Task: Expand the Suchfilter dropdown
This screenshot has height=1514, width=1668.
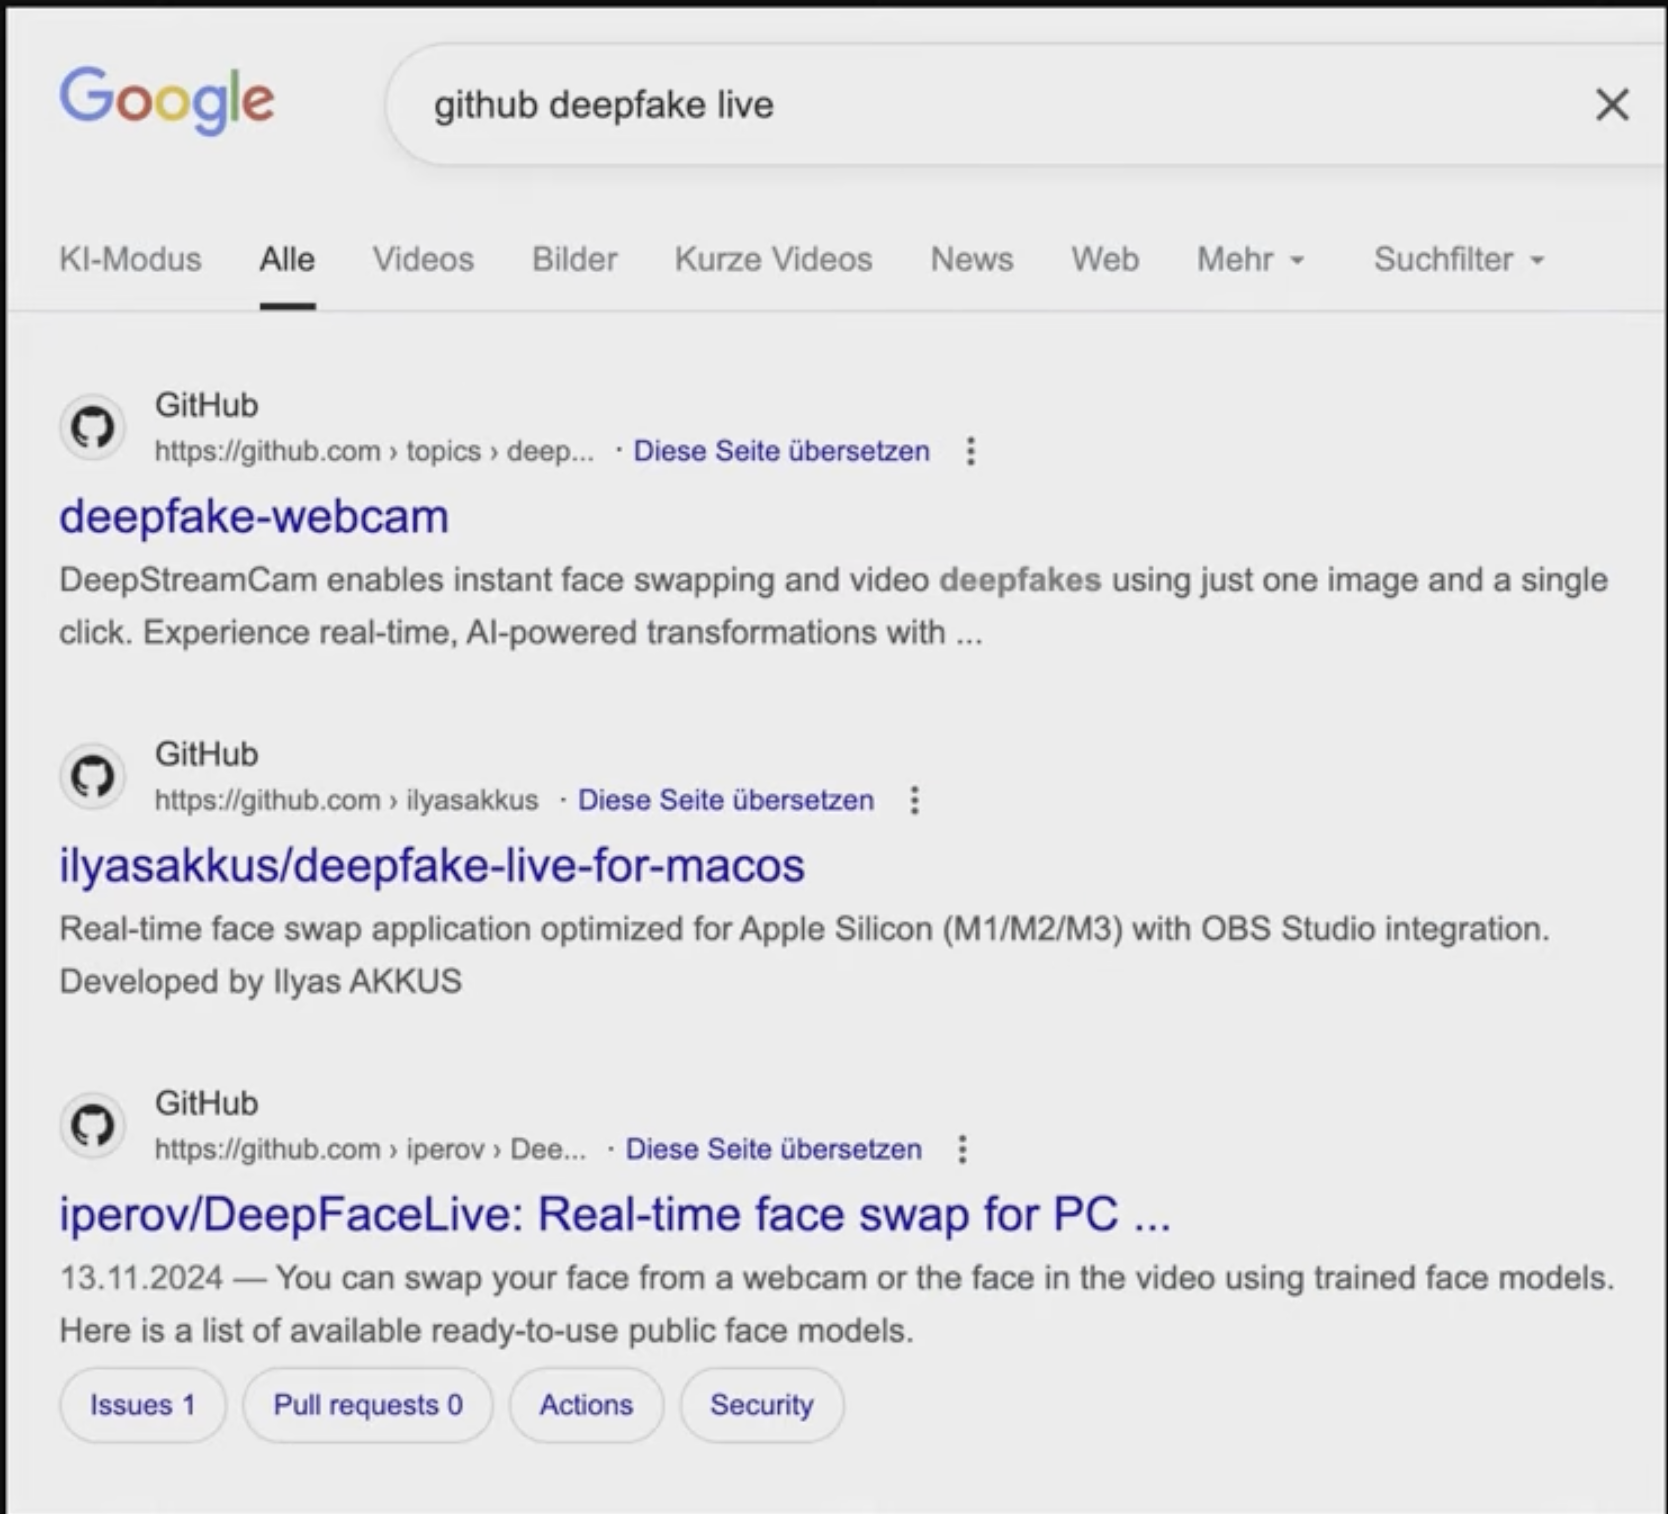Action: tap(1458, 260)
